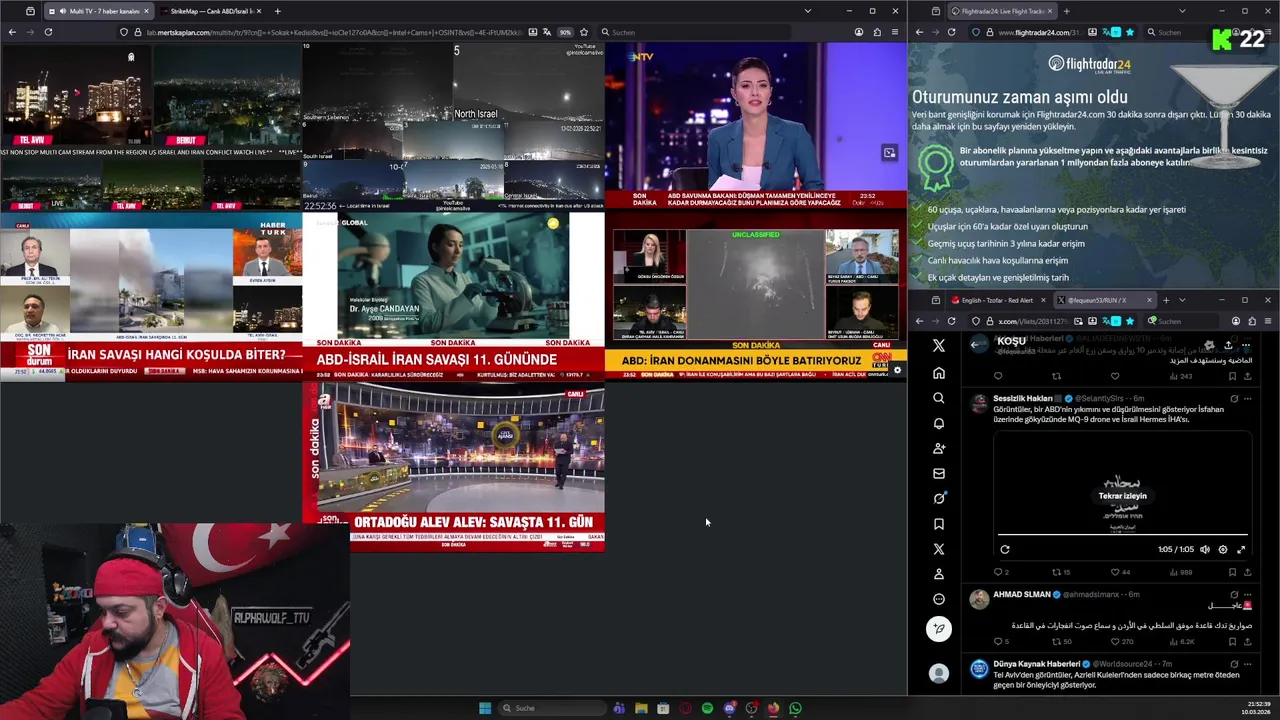
Task: Open the Windows Start button
Action: click(x=485, y=708)
